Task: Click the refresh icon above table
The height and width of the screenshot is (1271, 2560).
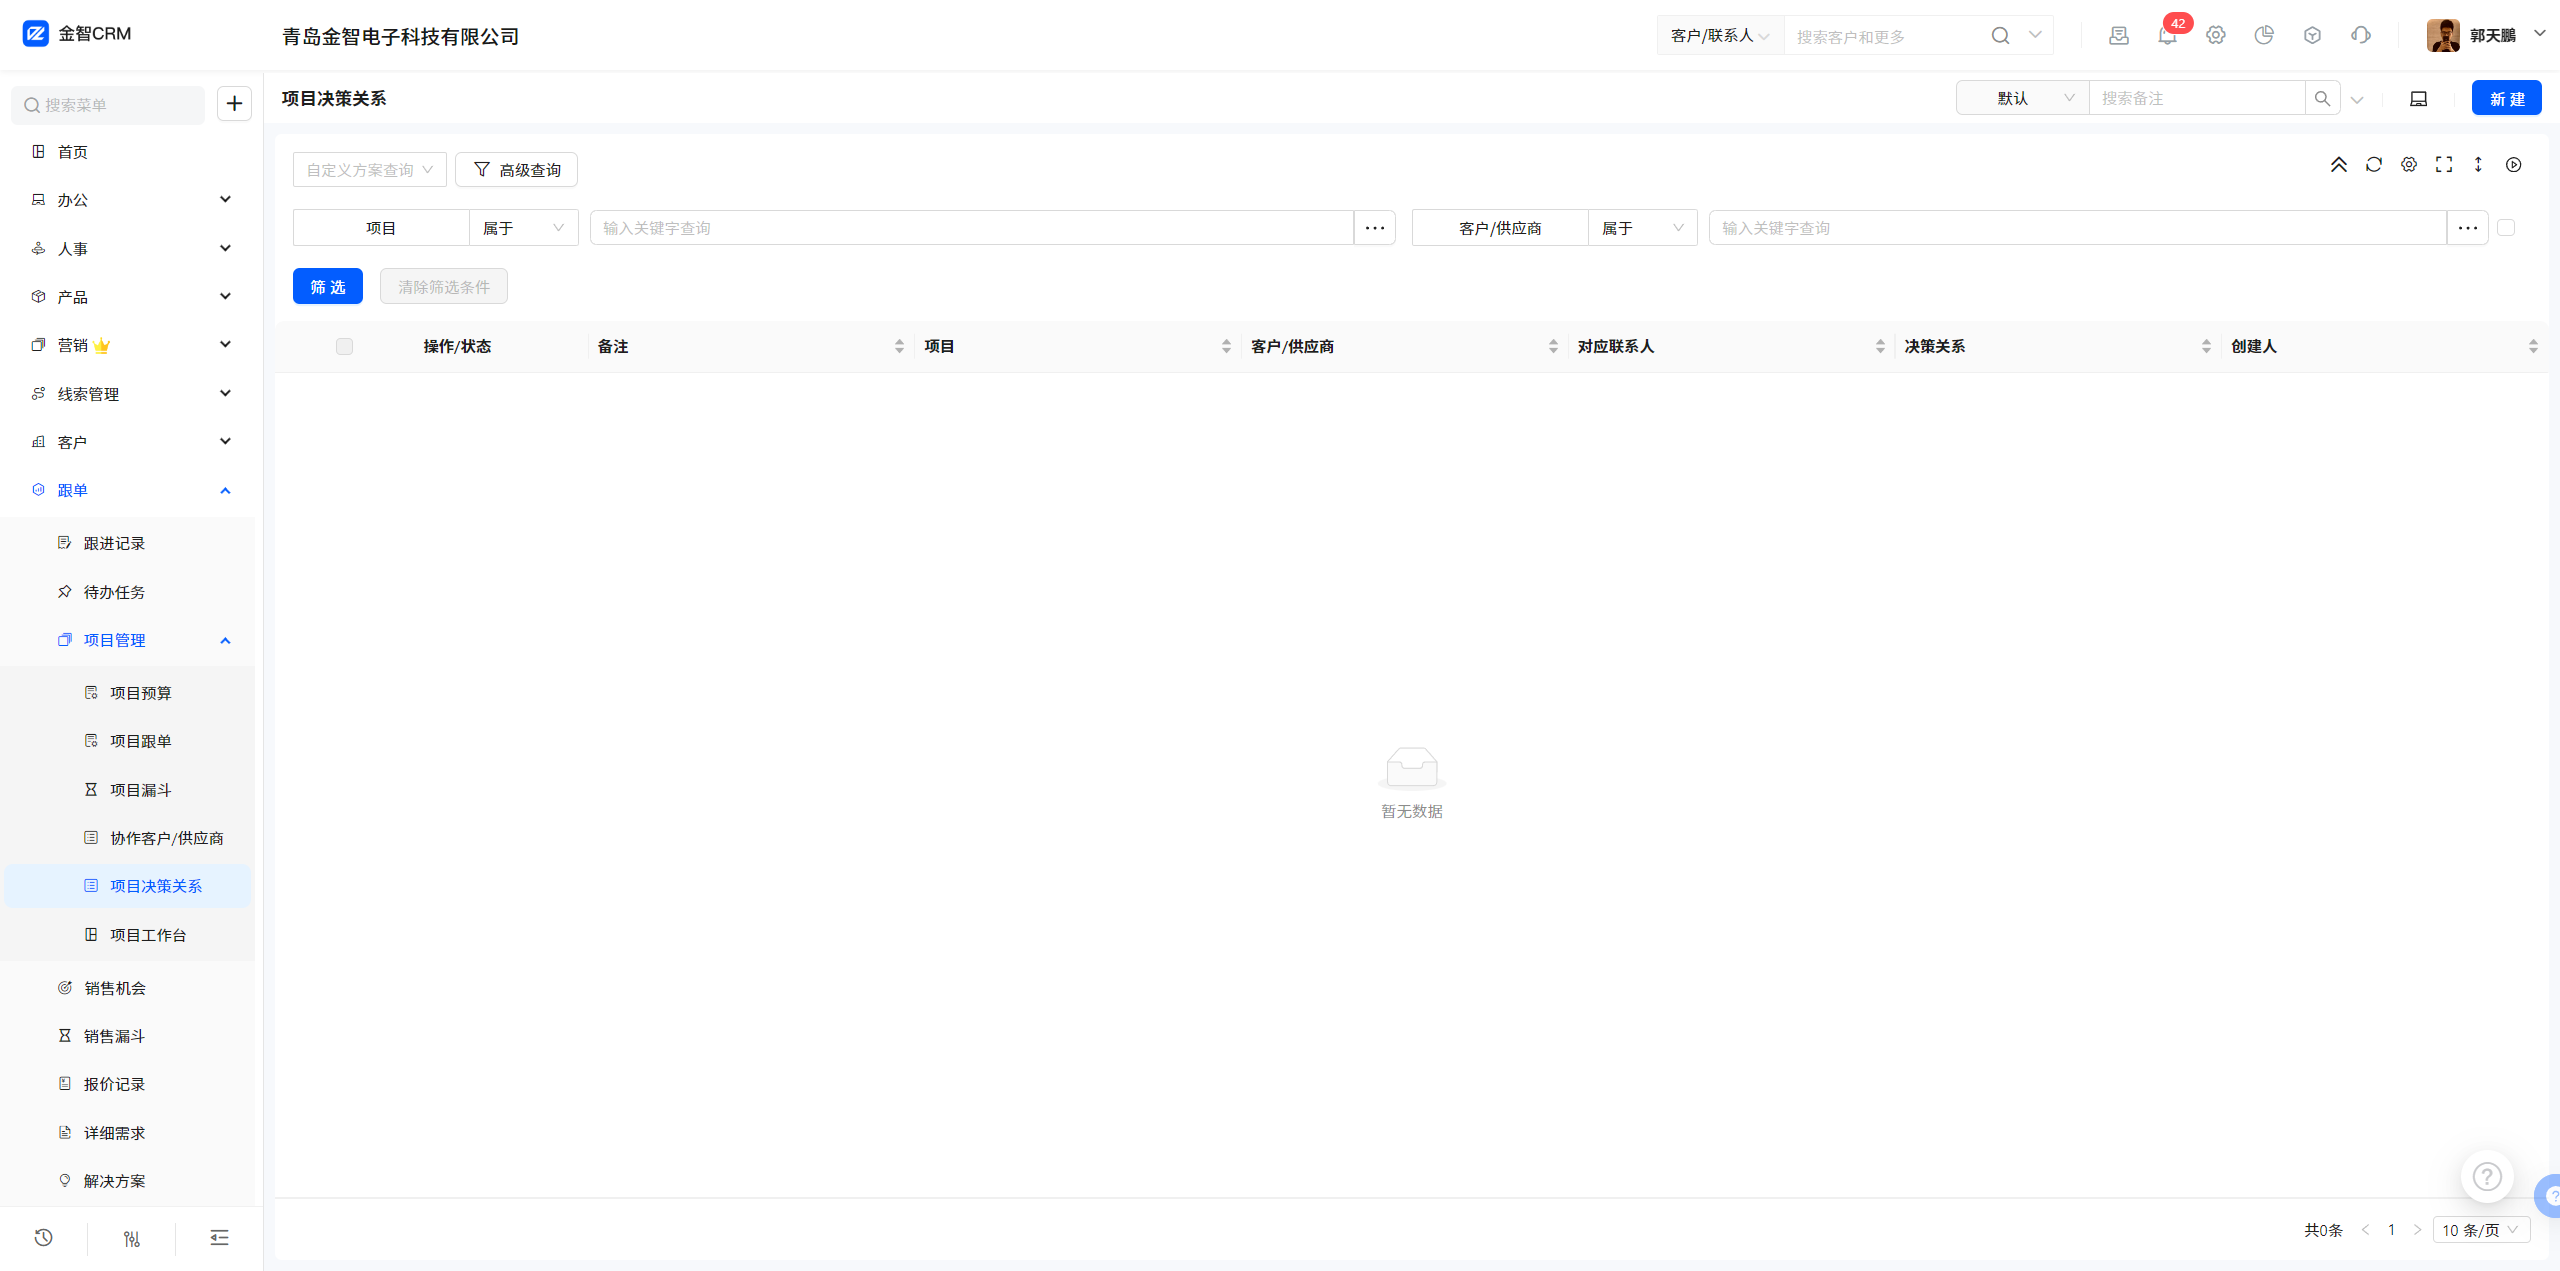Action: point(2373,165)
